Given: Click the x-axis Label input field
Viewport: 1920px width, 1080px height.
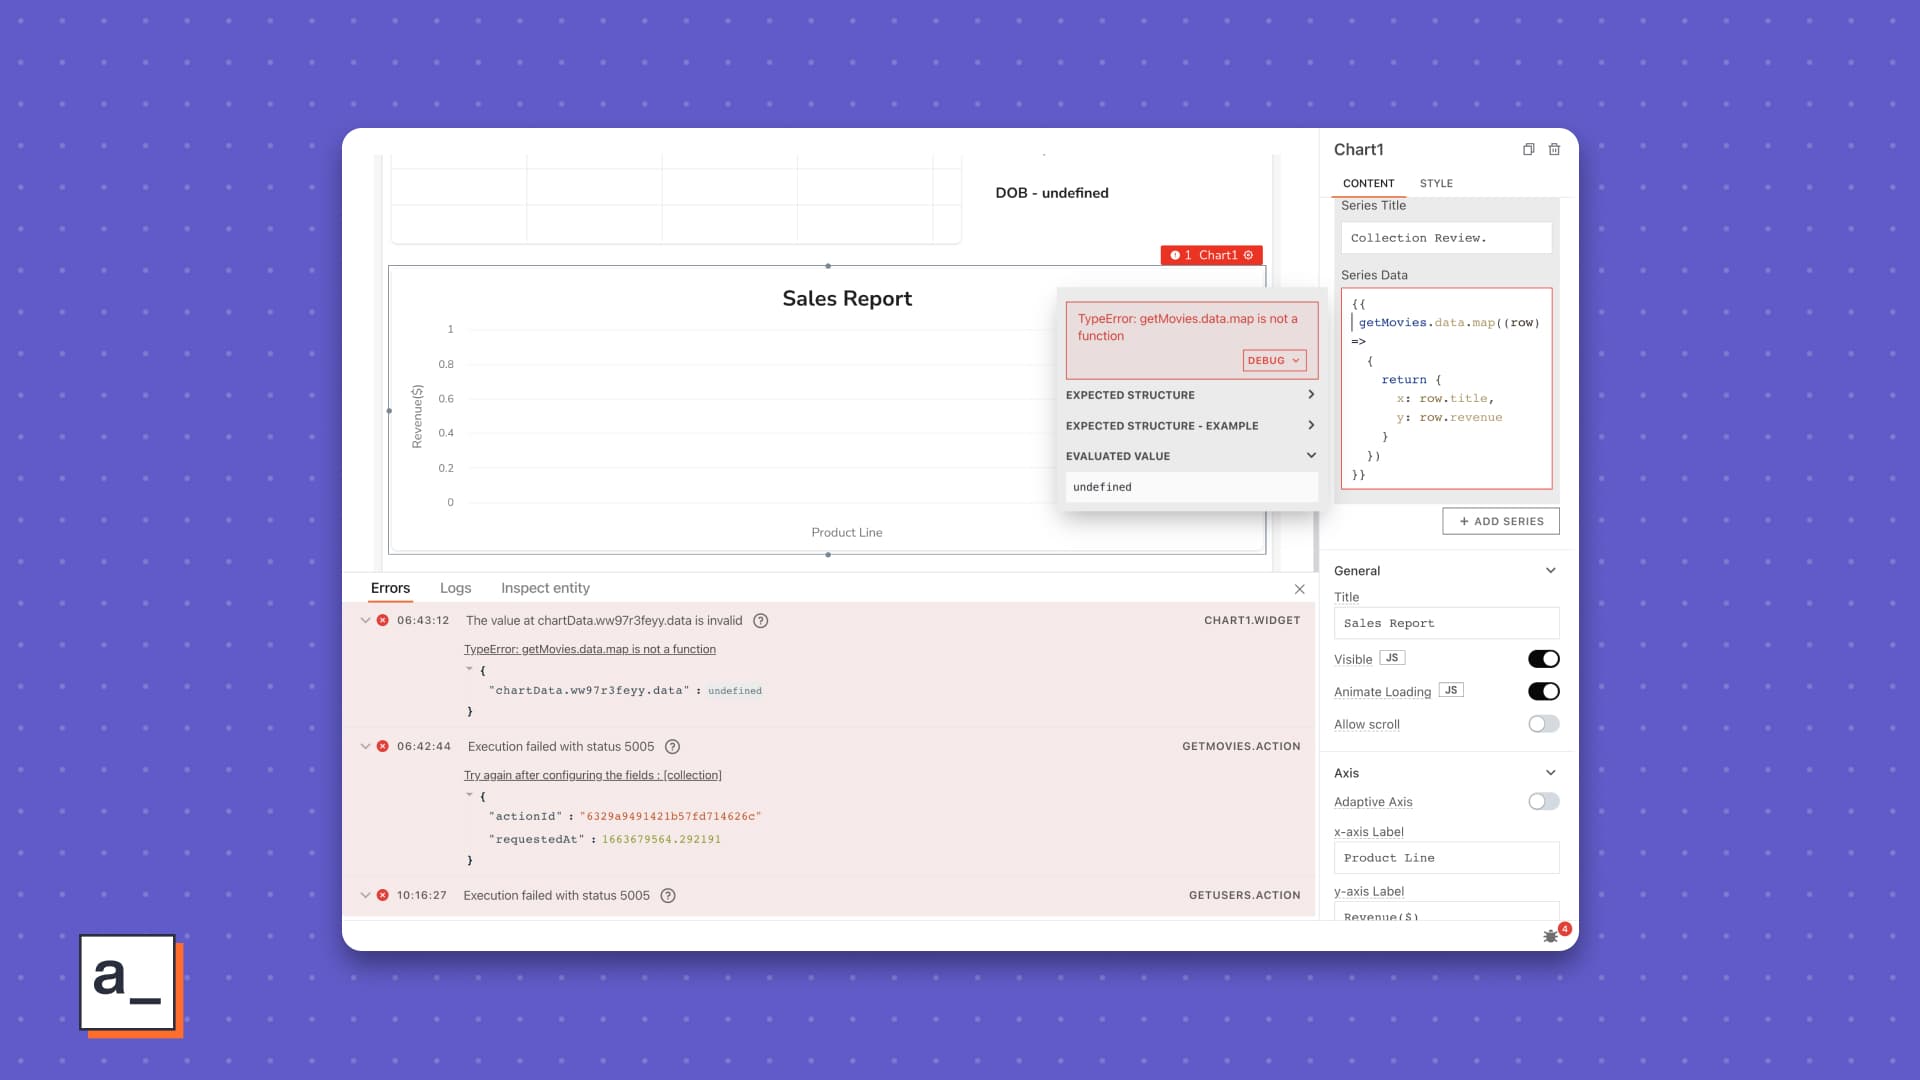Looking at the screenshot, I should (x=1445, y=858).
